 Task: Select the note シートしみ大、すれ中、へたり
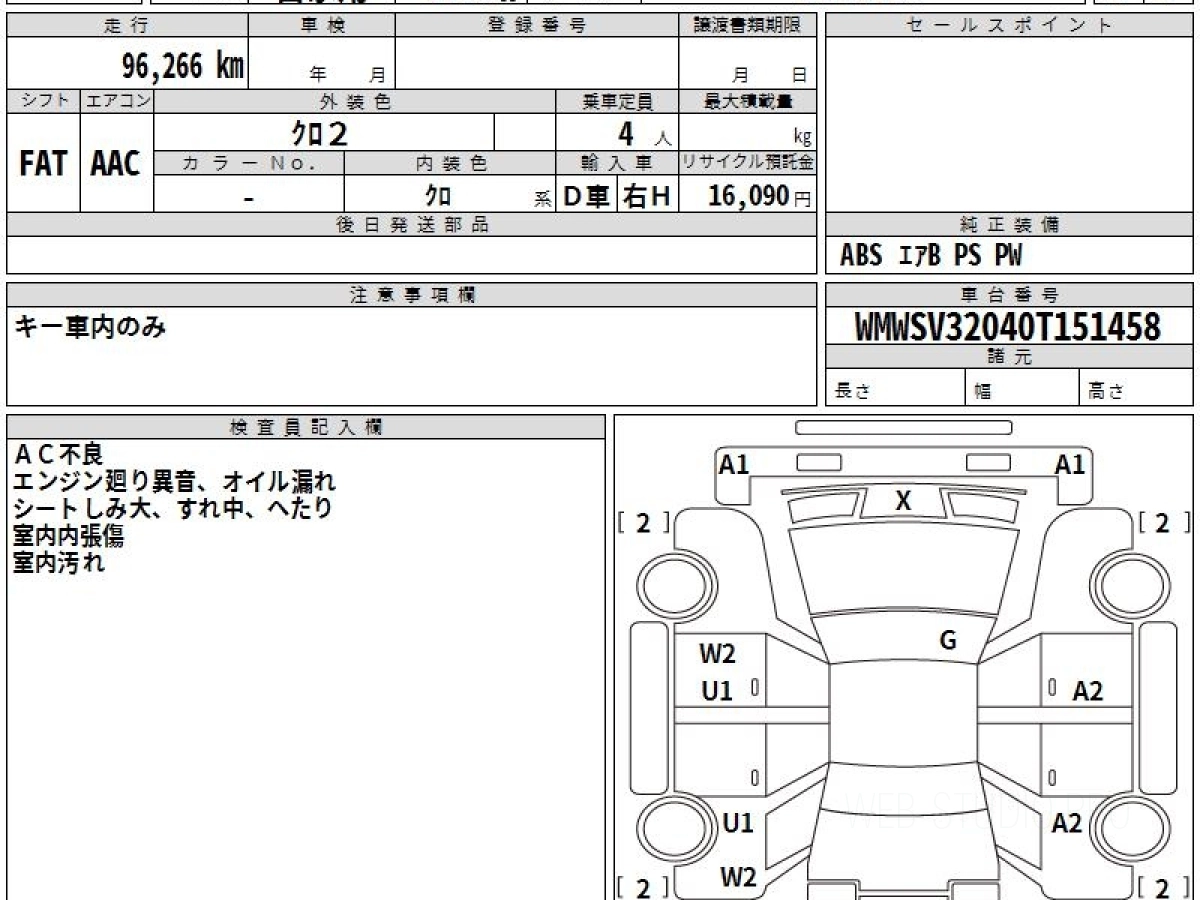tap(172, 508)
